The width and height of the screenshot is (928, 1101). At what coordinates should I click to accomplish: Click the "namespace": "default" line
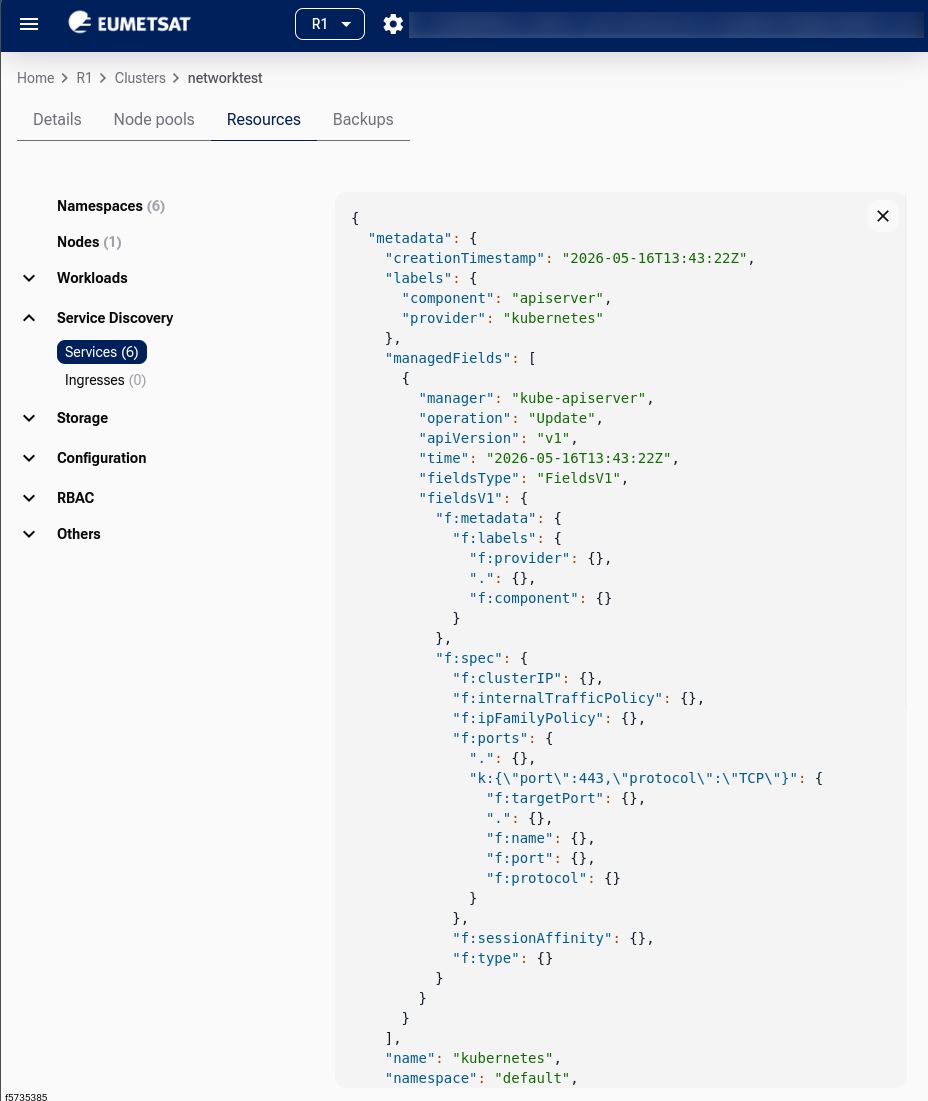tap(481, 1079)
